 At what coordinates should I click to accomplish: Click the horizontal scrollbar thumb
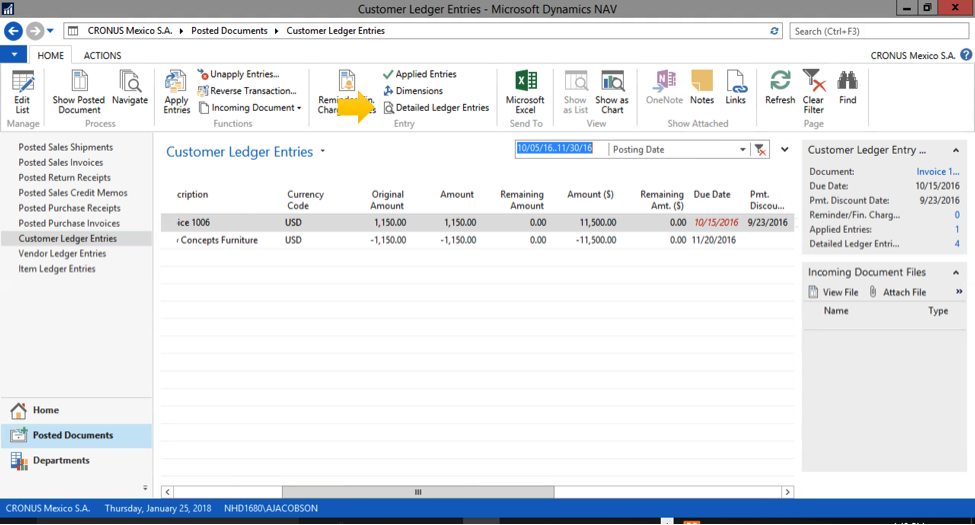(x=418, y=492)
